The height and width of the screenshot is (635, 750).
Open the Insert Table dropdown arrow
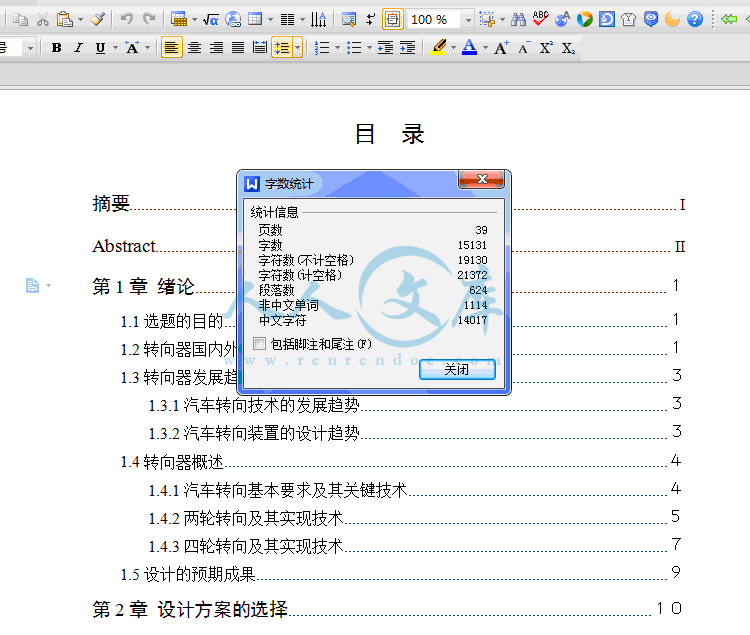pos(194,20)
